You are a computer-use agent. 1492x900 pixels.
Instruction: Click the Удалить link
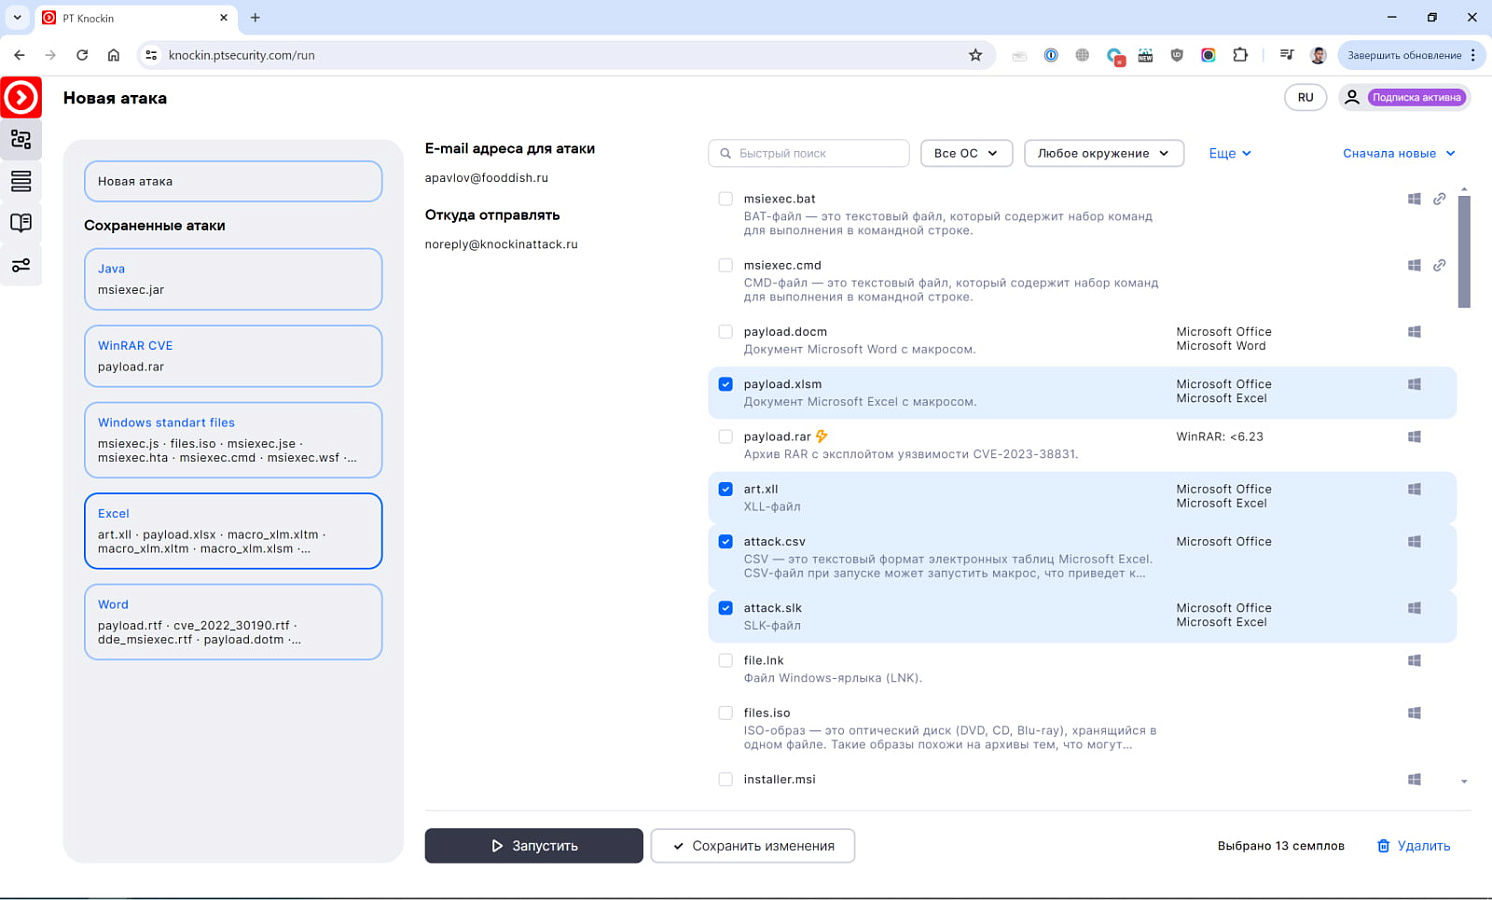1423,846
